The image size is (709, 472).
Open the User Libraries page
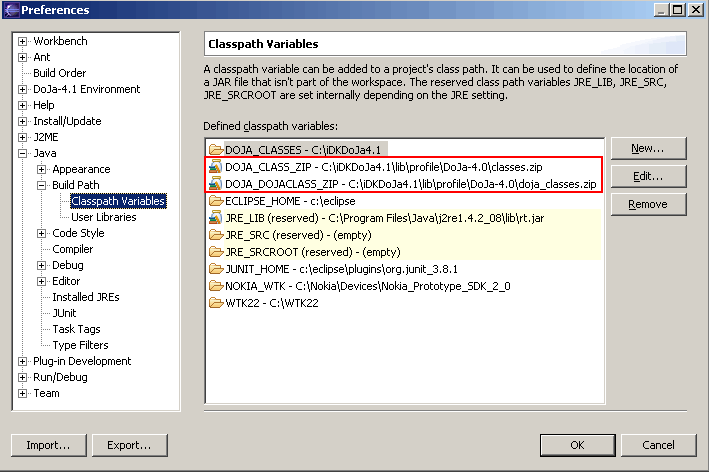click(x=104, y=217)
